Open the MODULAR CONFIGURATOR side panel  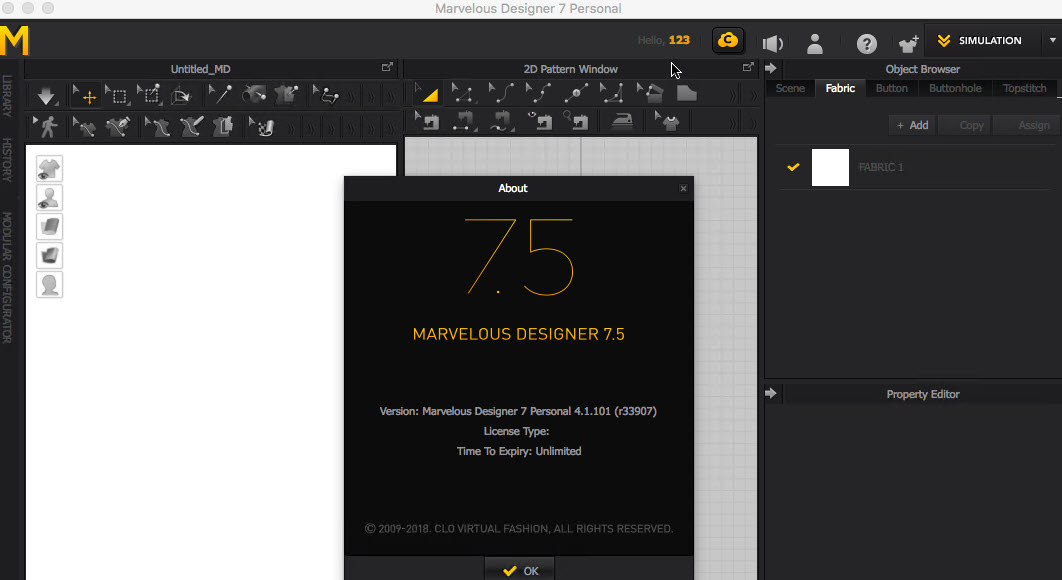[x=7, y=276]
